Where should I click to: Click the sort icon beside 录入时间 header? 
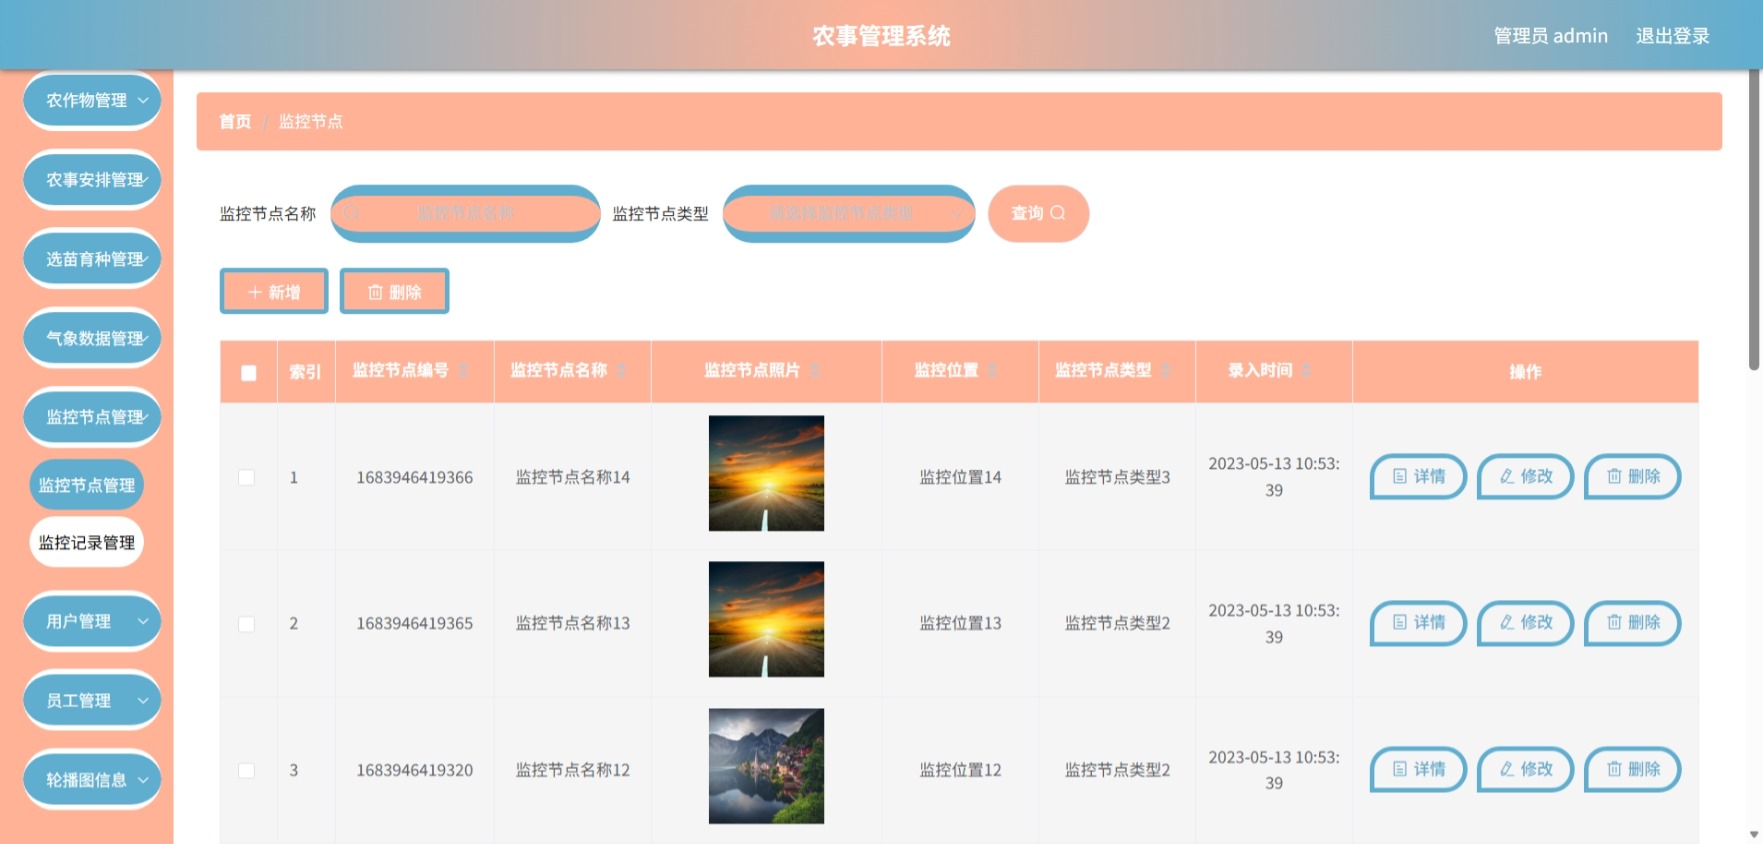tap(1307, 371)
